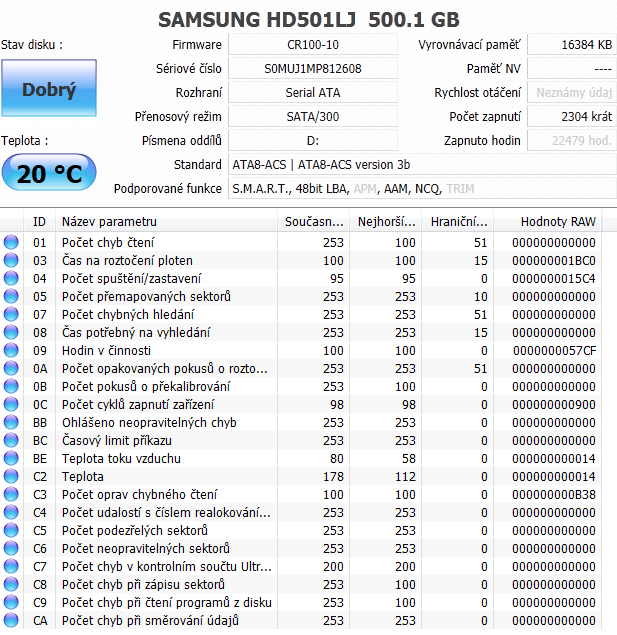Image resolution: width=617 pixels, height=635 pixels.
Task: Click status icon for row C9
Action: pos(11,602)
